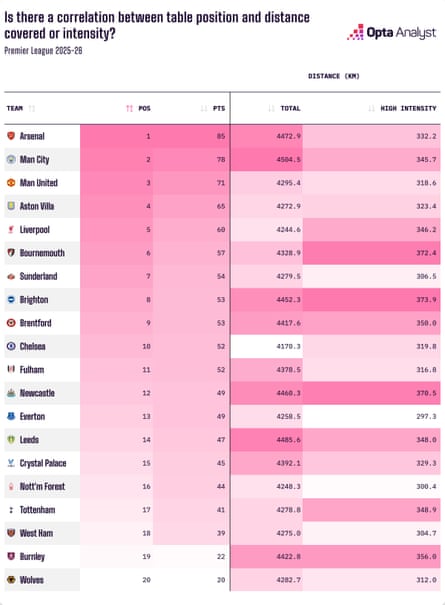Viewport: 445px width, 605px height.
Task: Click the Wolves crest icon
Action: click(11, 580)
